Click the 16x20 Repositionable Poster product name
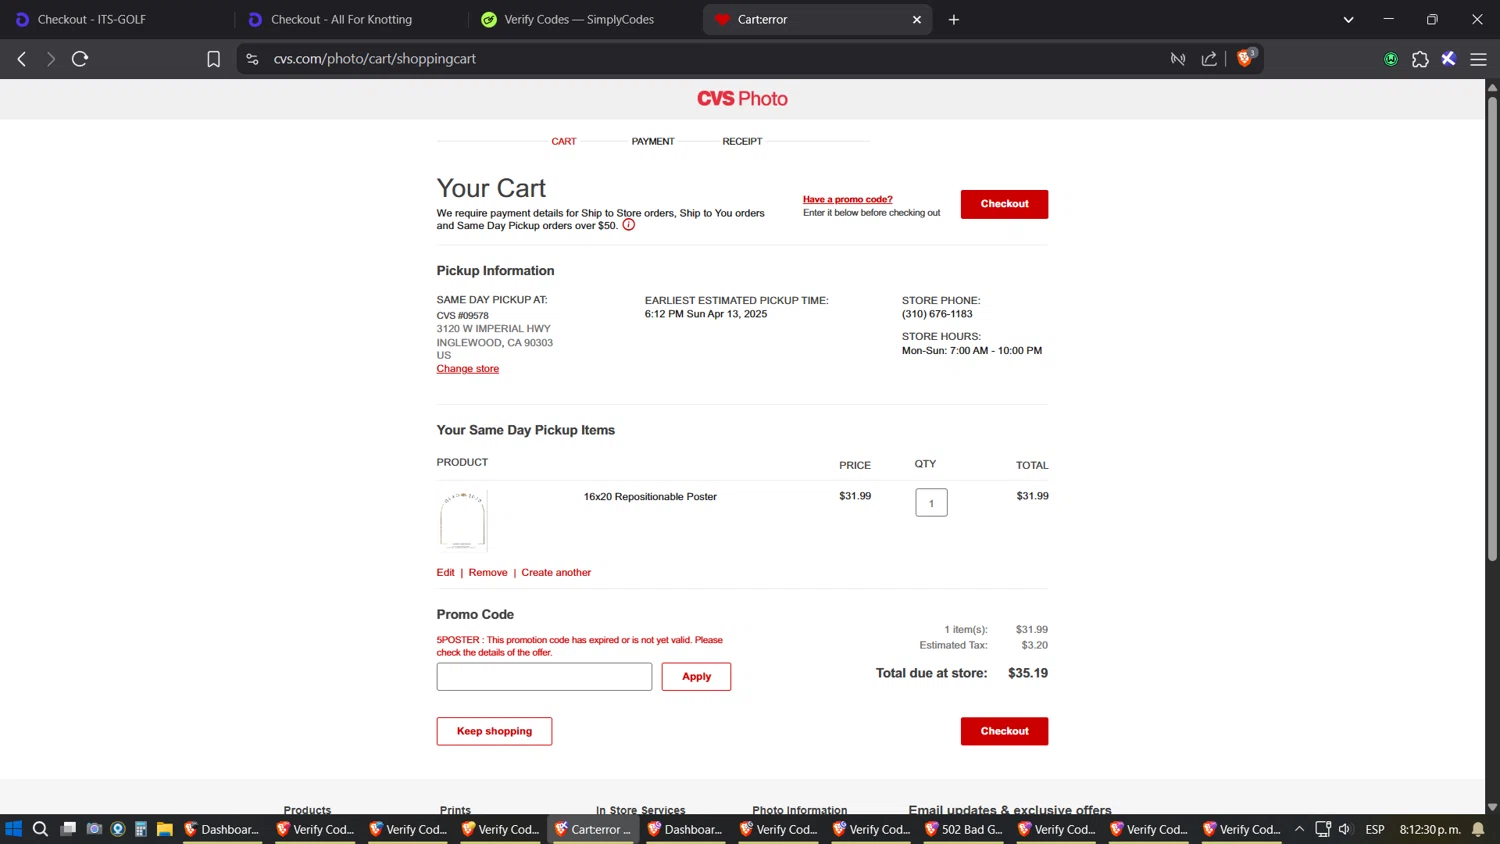The width and height of the screenshot is (1500, 844). (x=650, y=497)
